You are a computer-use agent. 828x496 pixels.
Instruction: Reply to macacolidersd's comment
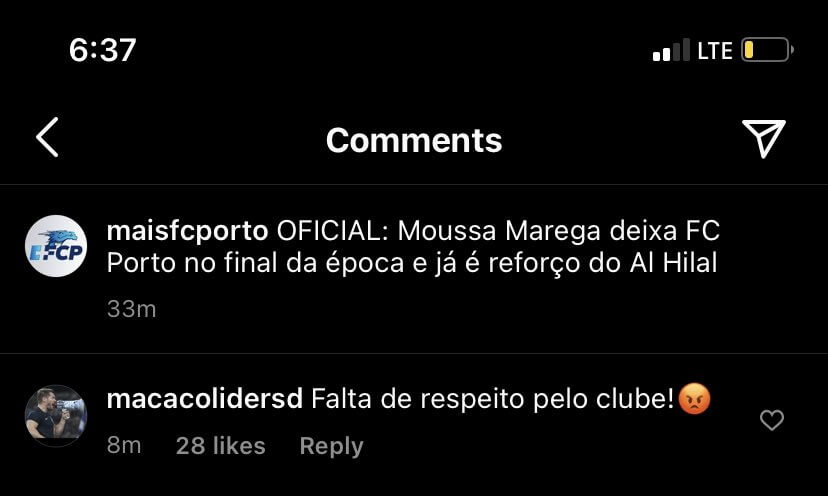(x=331, y=446)
